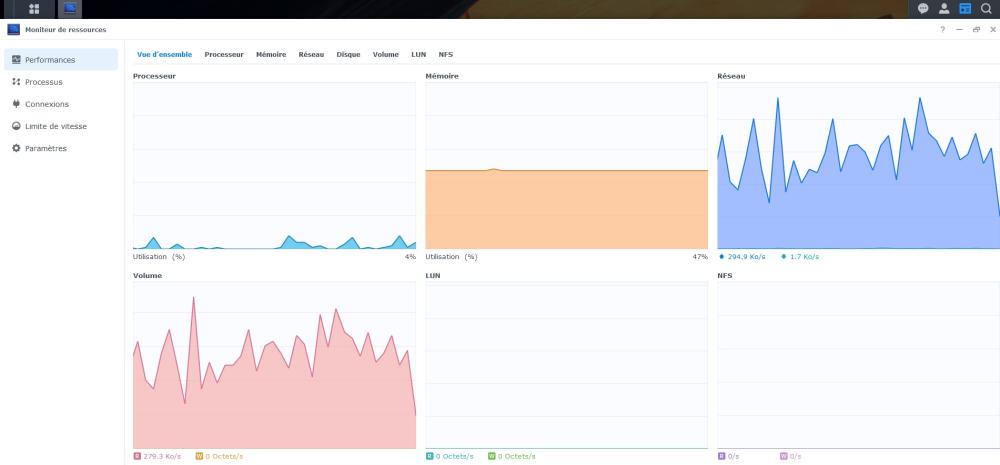1000x465 pixels.
Task: Open the DSM main menu grid icon
Action: 34,9
